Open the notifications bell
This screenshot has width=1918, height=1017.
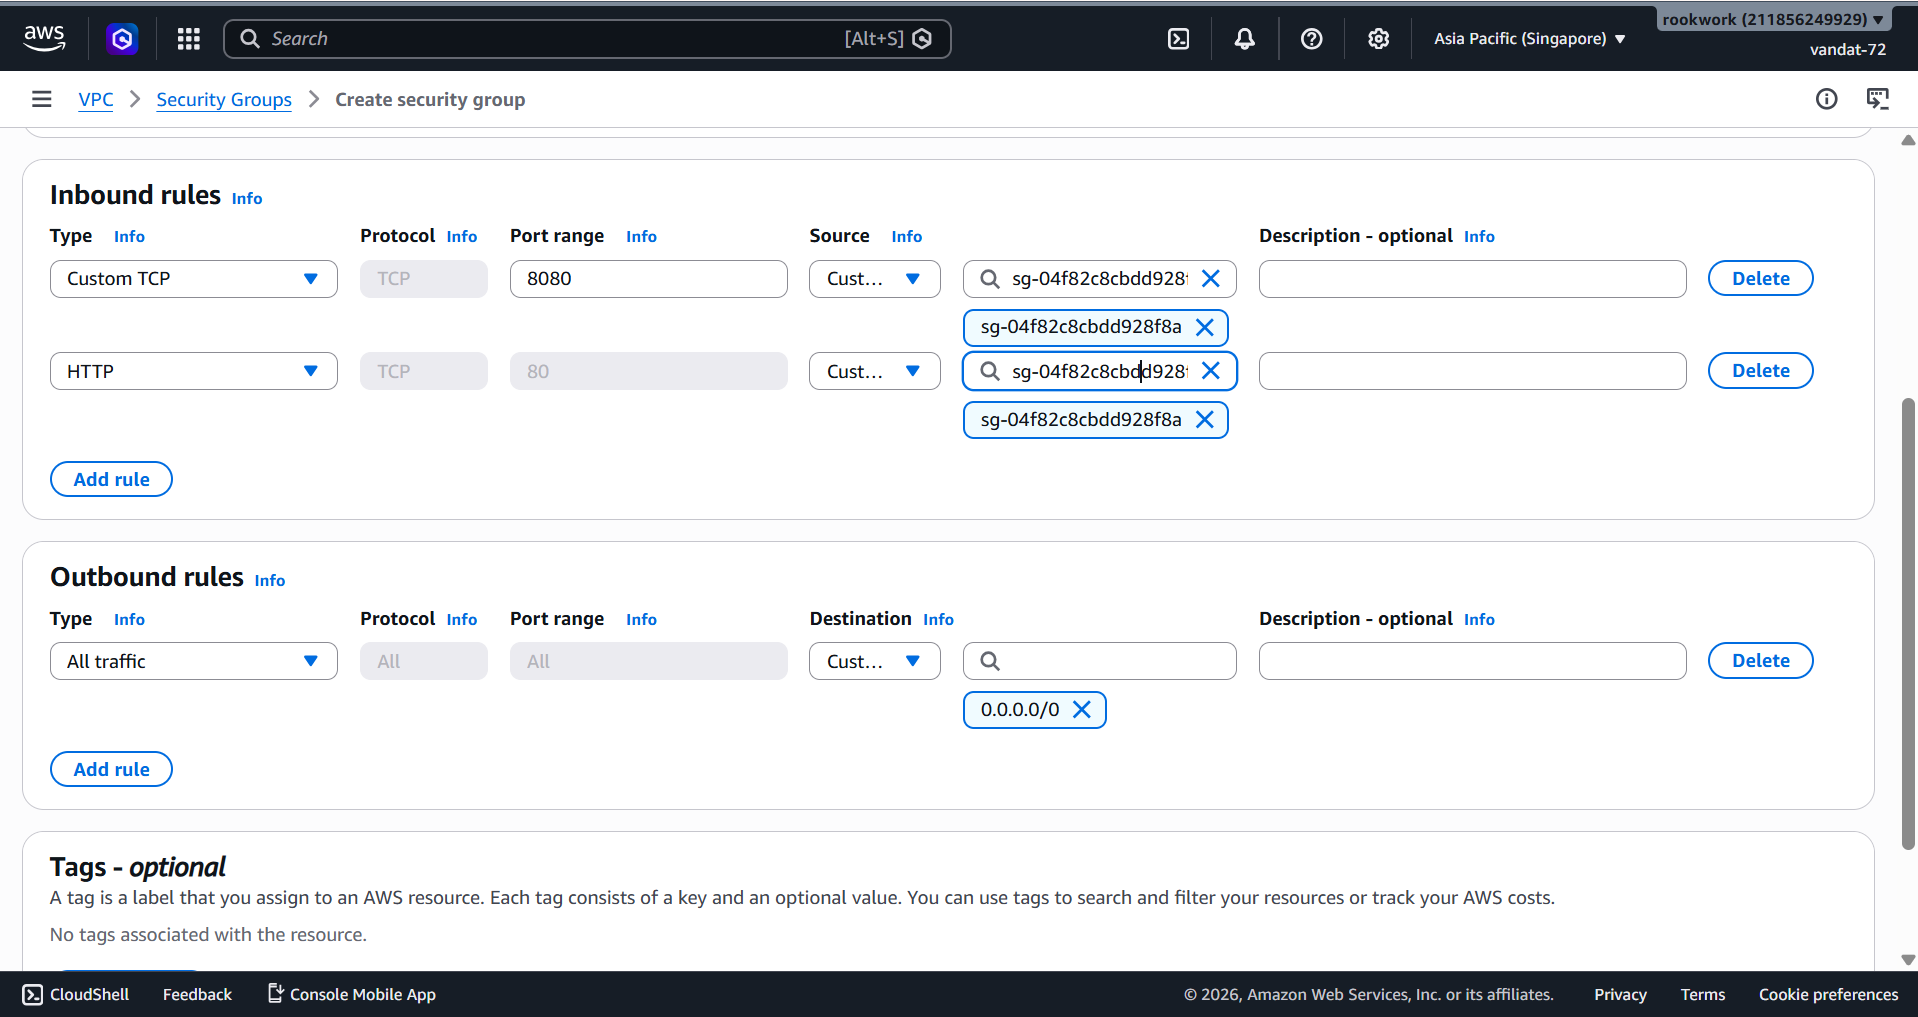pos(1245,39)
